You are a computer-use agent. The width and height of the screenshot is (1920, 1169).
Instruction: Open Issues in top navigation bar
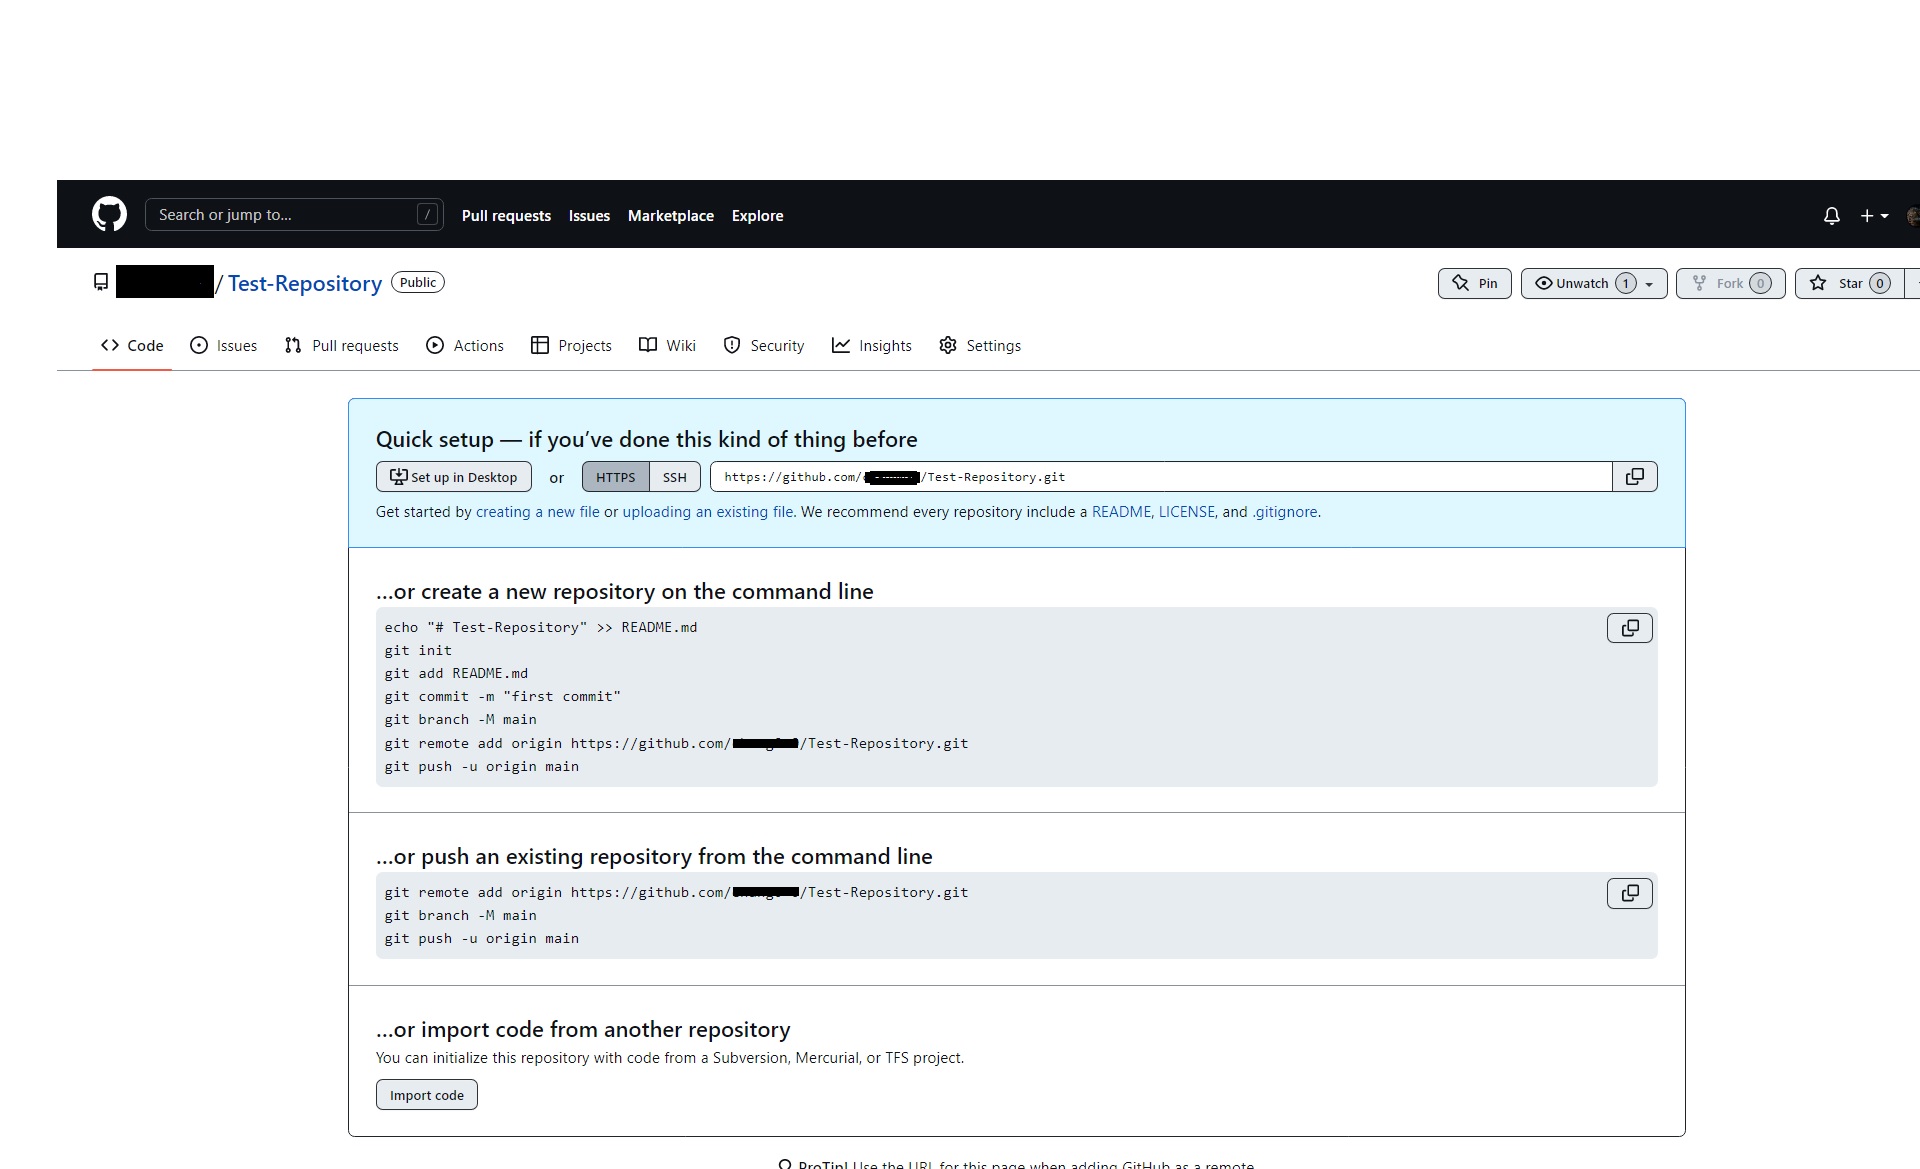pos(589,215)
